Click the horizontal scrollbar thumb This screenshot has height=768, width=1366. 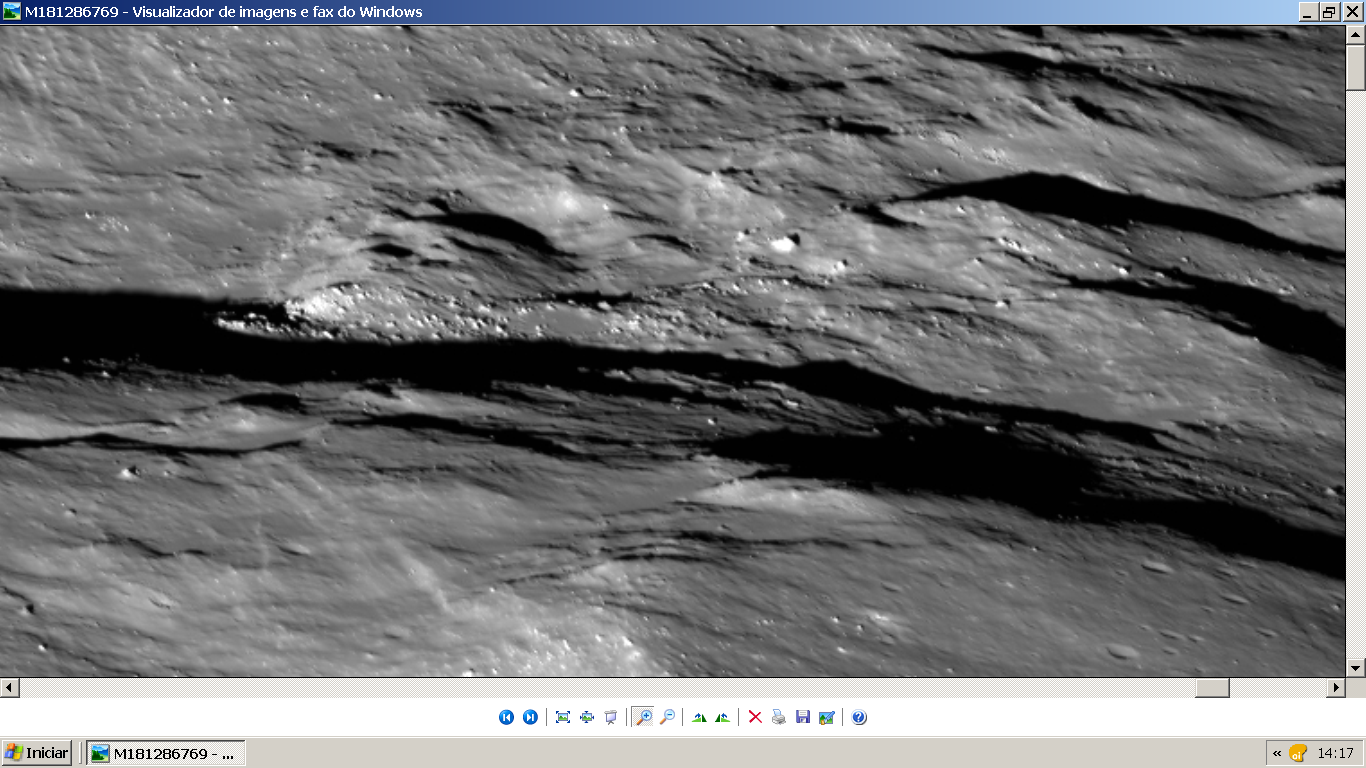pyautogui.click(x=1212, y=688)
